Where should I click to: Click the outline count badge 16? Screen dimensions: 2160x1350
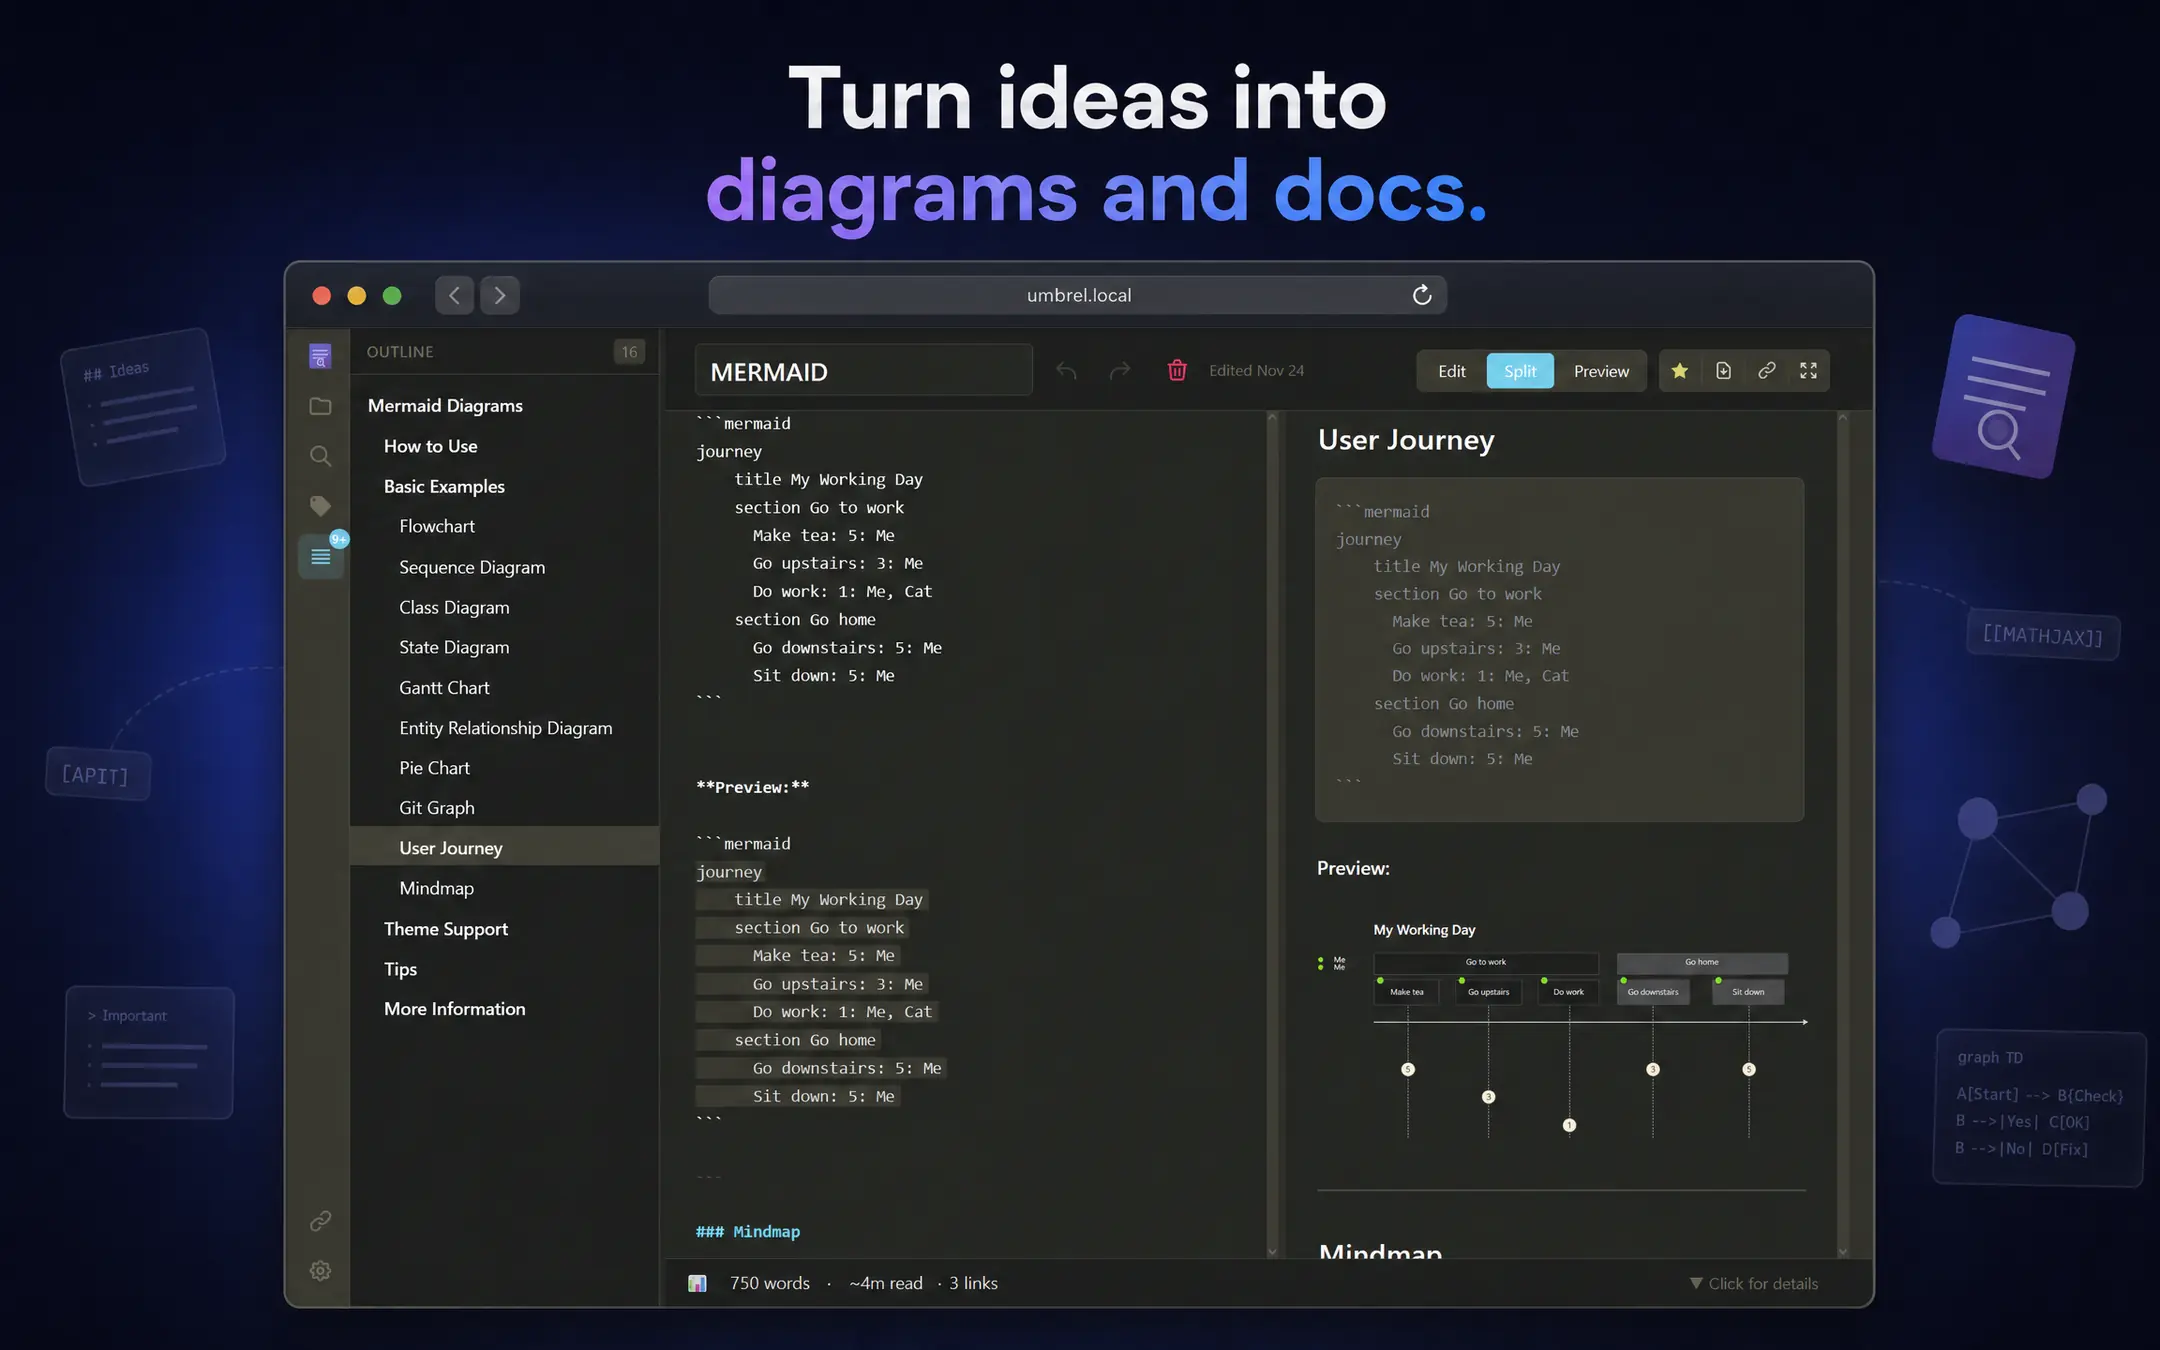tap(629, 352)
